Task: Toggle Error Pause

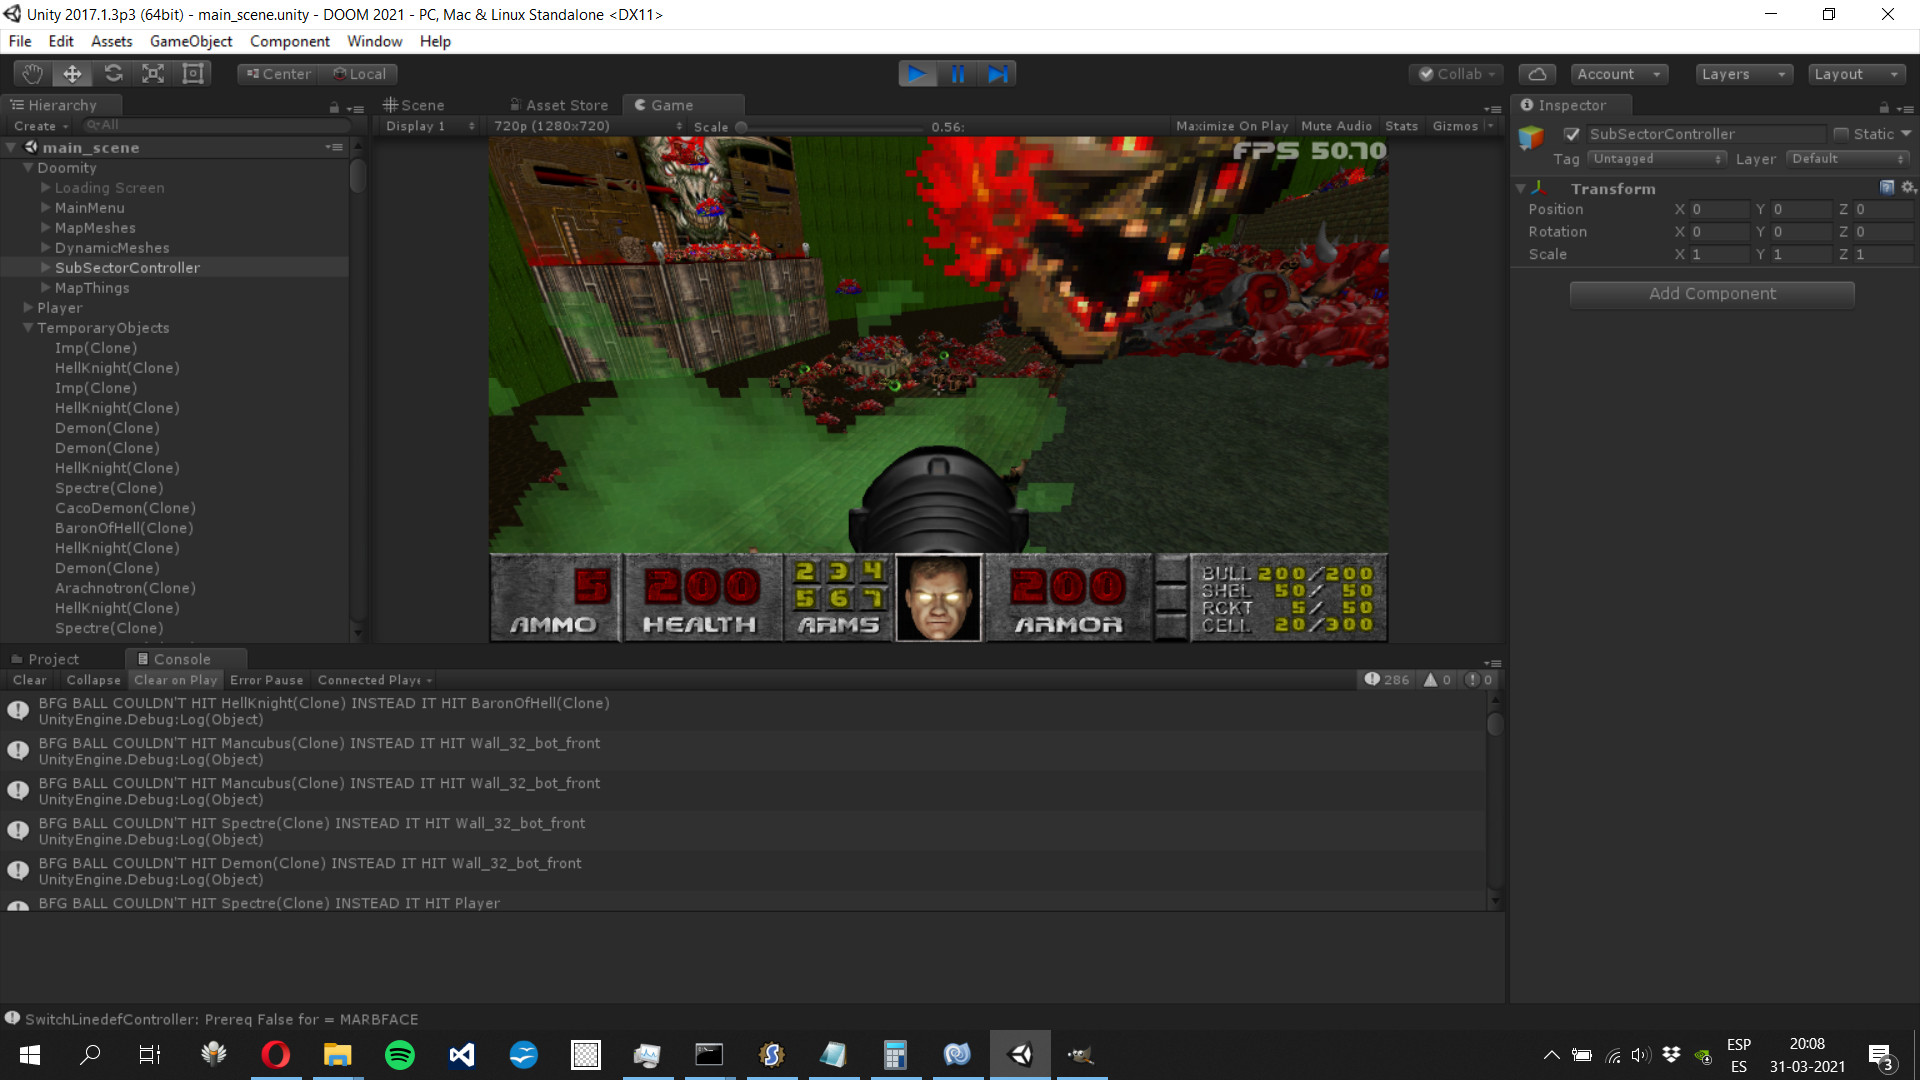Action: 266,680
